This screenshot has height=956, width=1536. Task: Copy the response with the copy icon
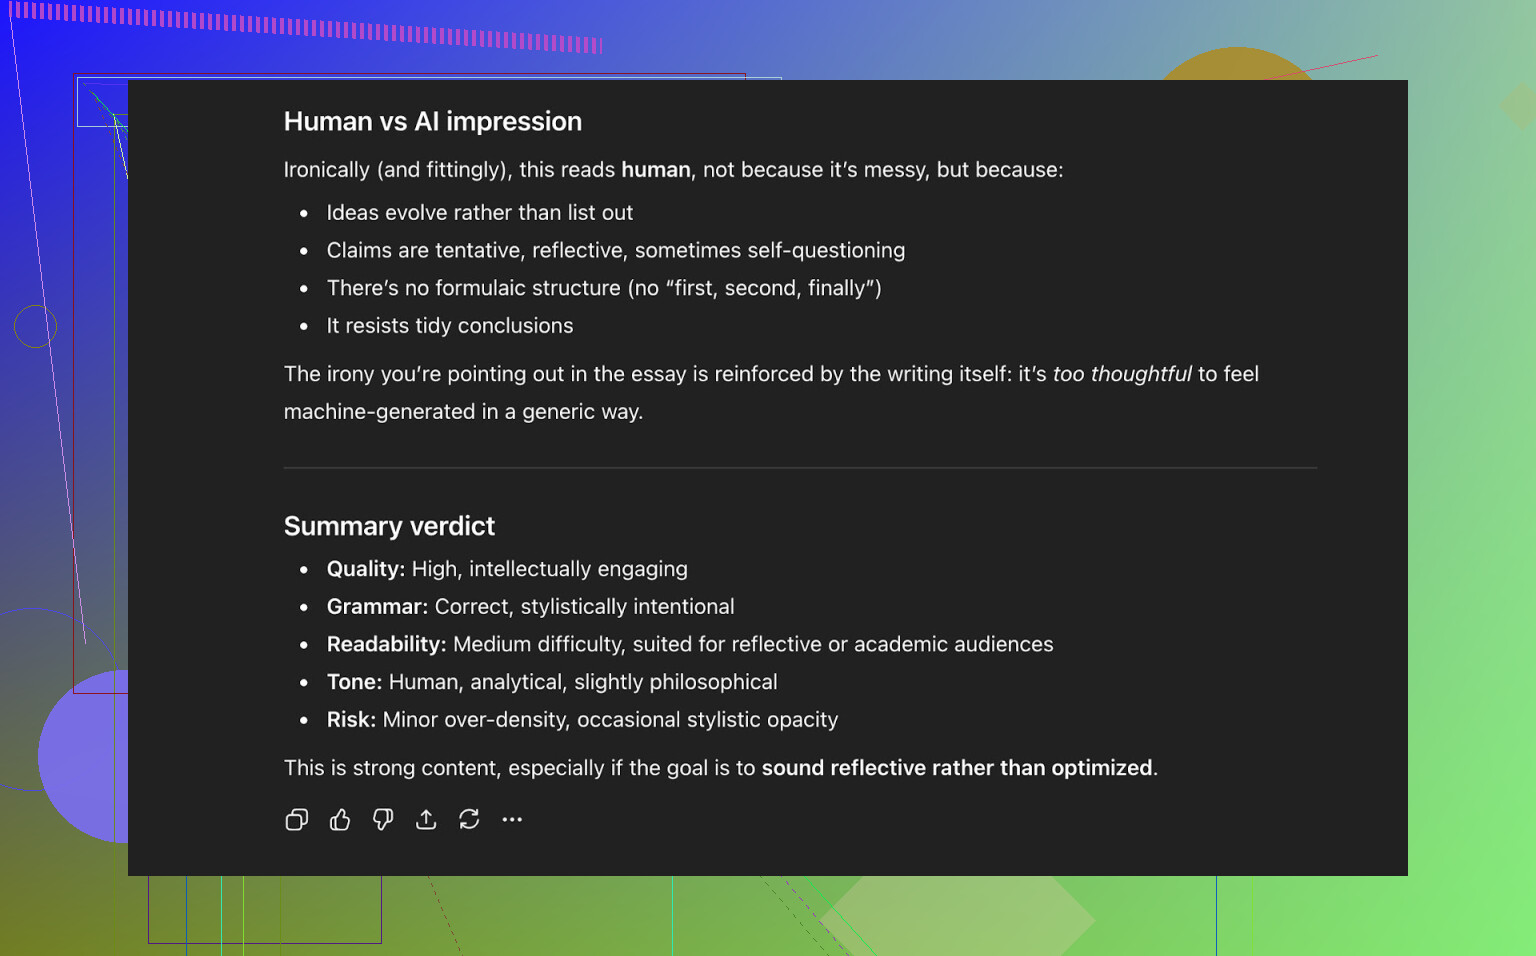pyautogui.click(x=296, y=820)
